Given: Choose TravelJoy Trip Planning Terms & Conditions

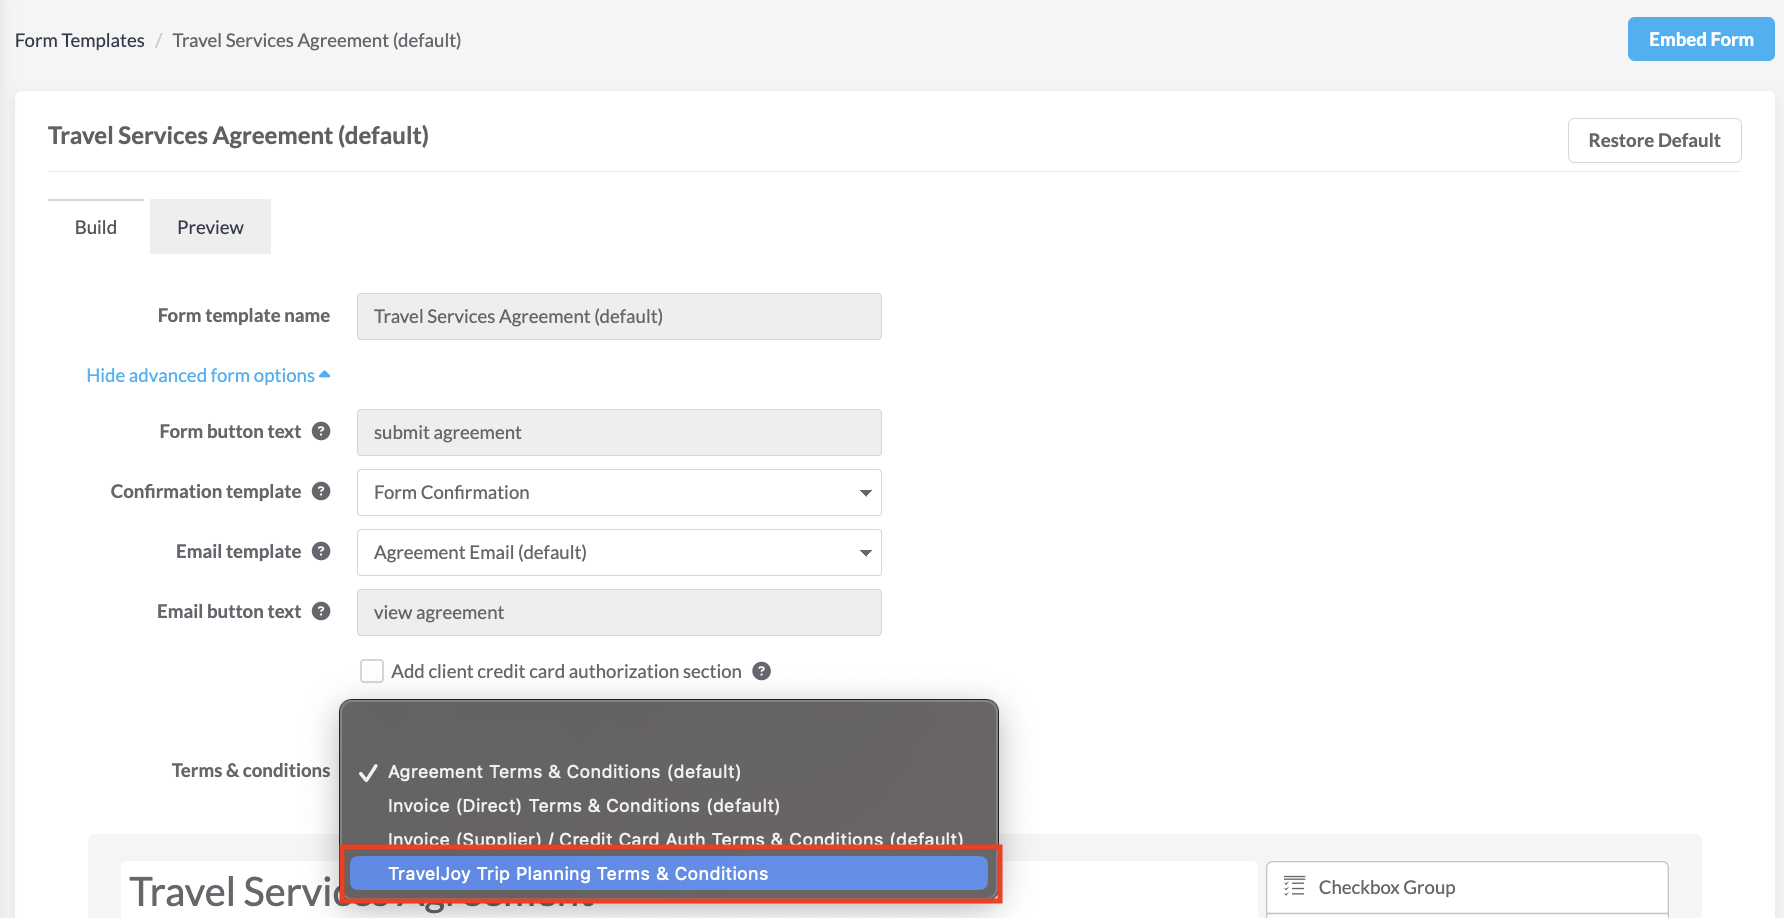Looking at the screenshot, I should click(669, 874).
